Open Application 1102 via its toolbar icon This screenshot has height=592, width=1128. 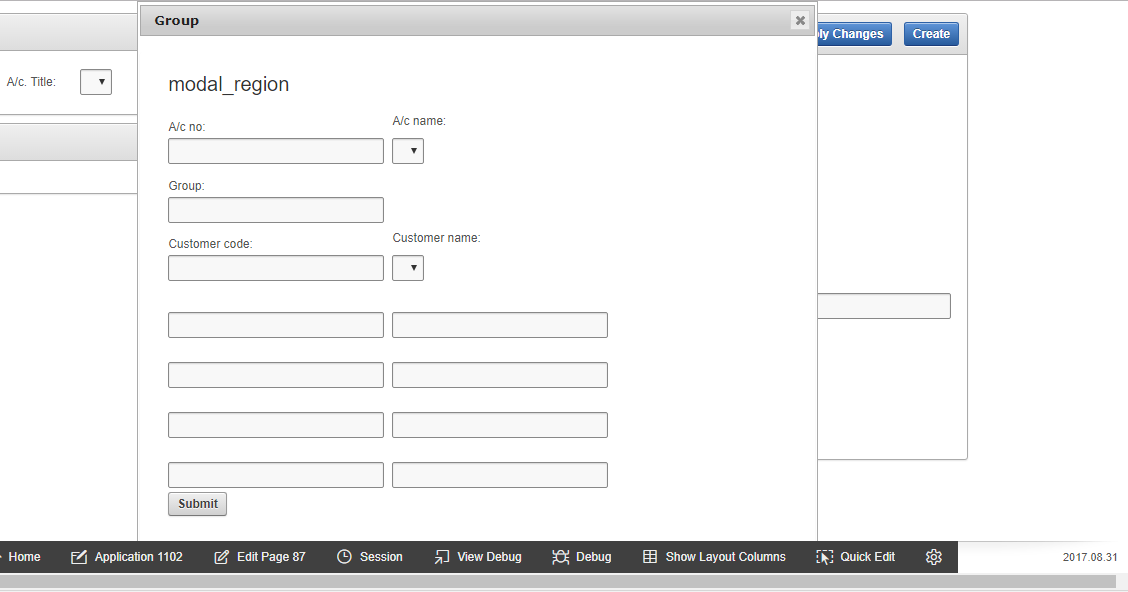click(x=78, y=557)
